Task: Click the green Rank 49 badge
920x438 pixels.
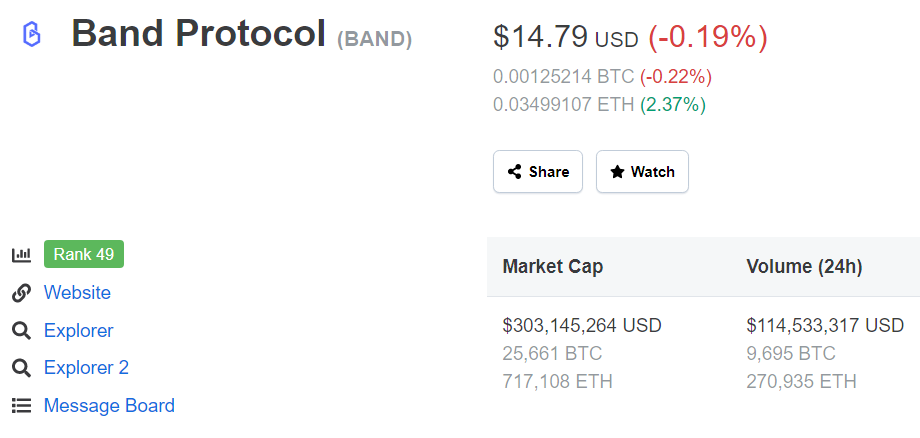Action: tap(84, 254)
